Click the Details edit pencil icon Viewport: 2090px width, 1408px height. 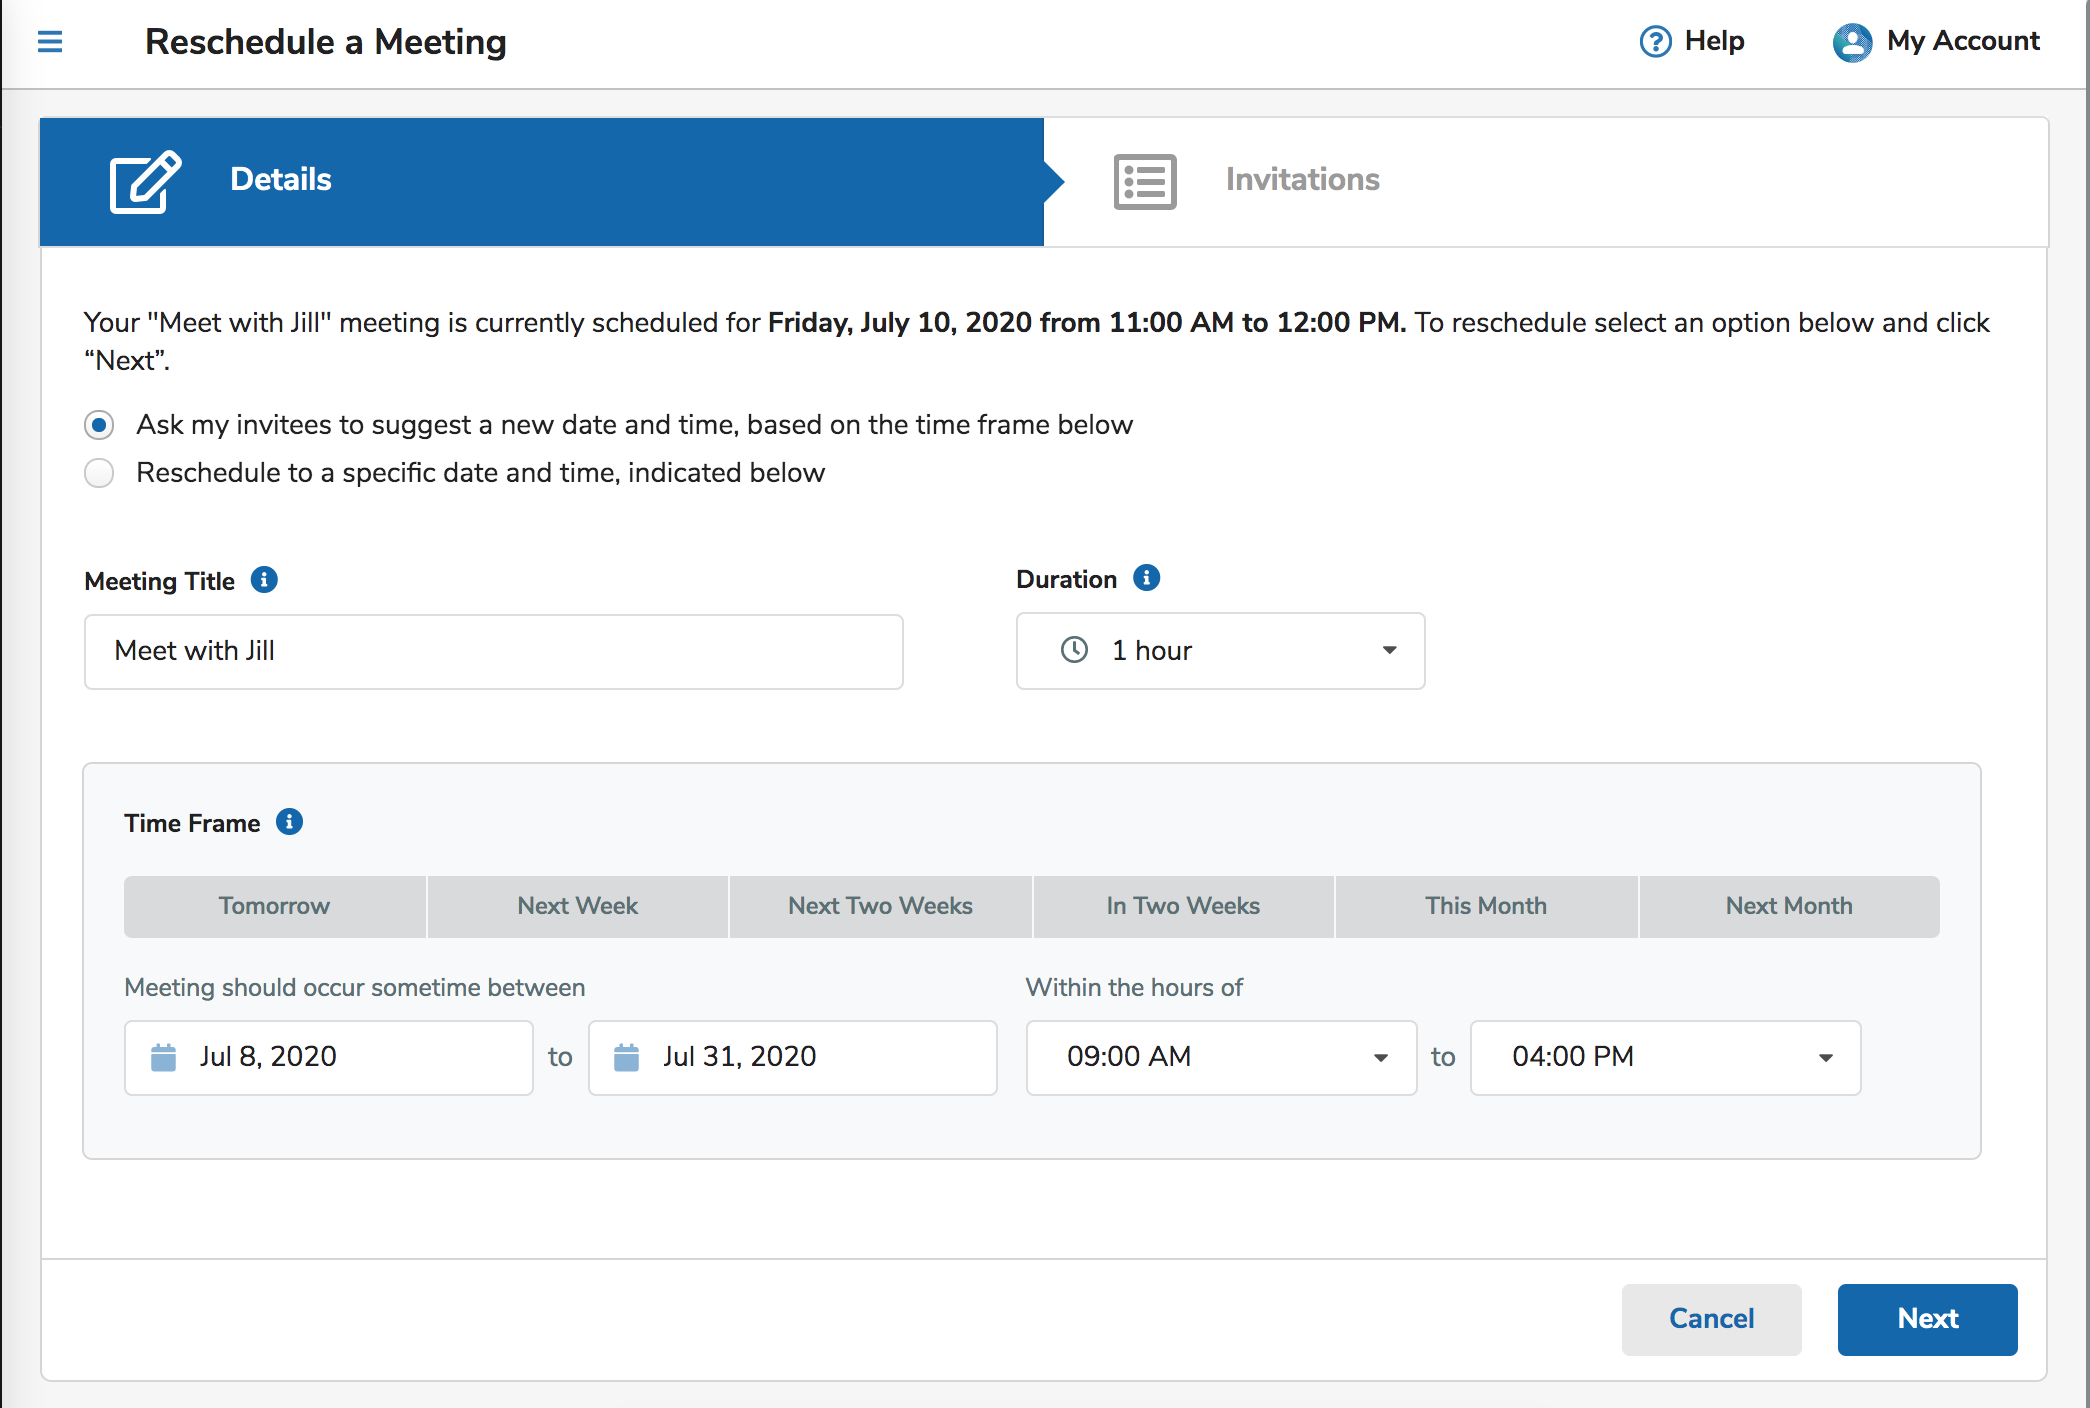point(145,181)
